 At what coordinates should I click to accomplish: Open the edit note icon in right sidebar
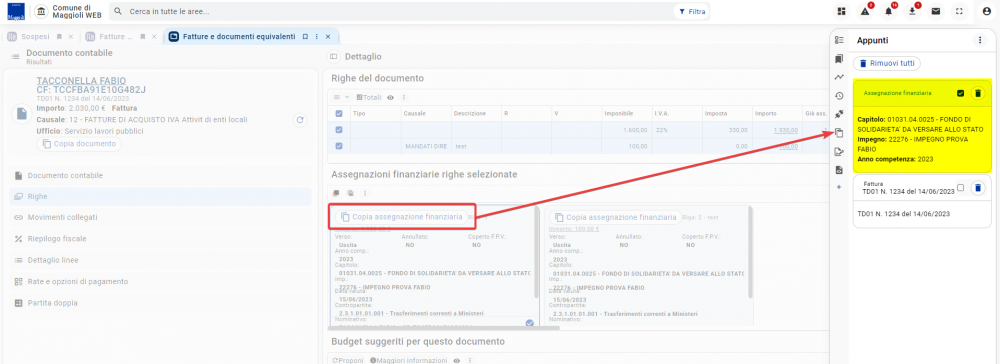(x=839, y=151)
